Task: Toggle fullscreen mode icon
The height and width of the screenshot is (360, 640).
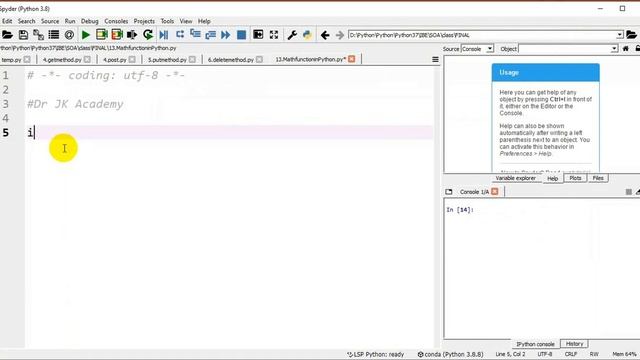Action: click(x=274, y=35)
